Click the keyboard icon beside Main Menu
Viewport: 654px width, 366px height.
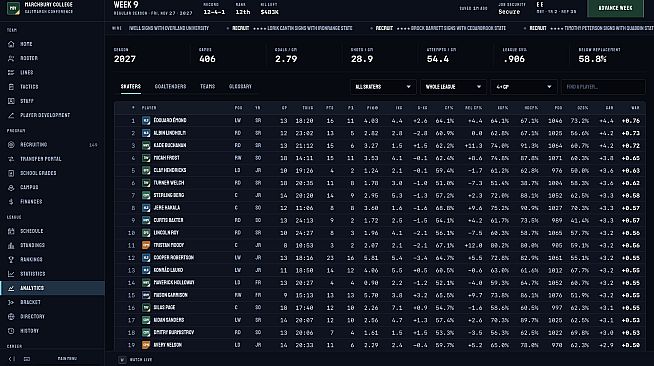coord(27,359)
